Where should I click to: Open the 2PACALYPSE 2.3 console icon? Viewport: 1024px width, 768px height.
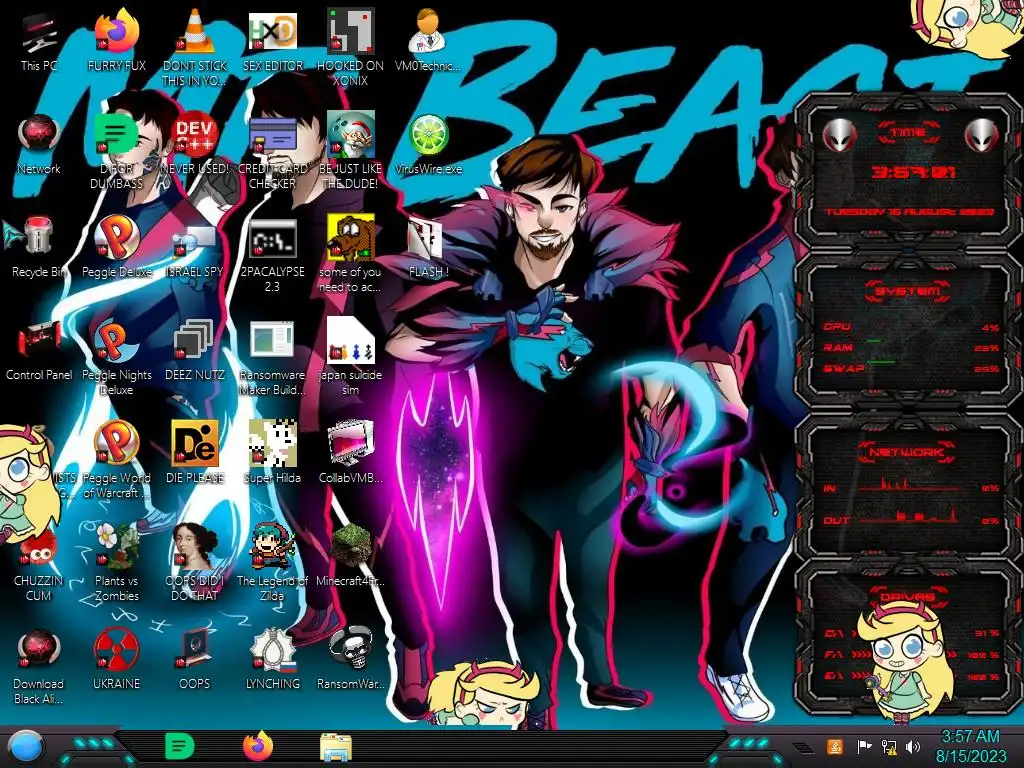[272, 253]
